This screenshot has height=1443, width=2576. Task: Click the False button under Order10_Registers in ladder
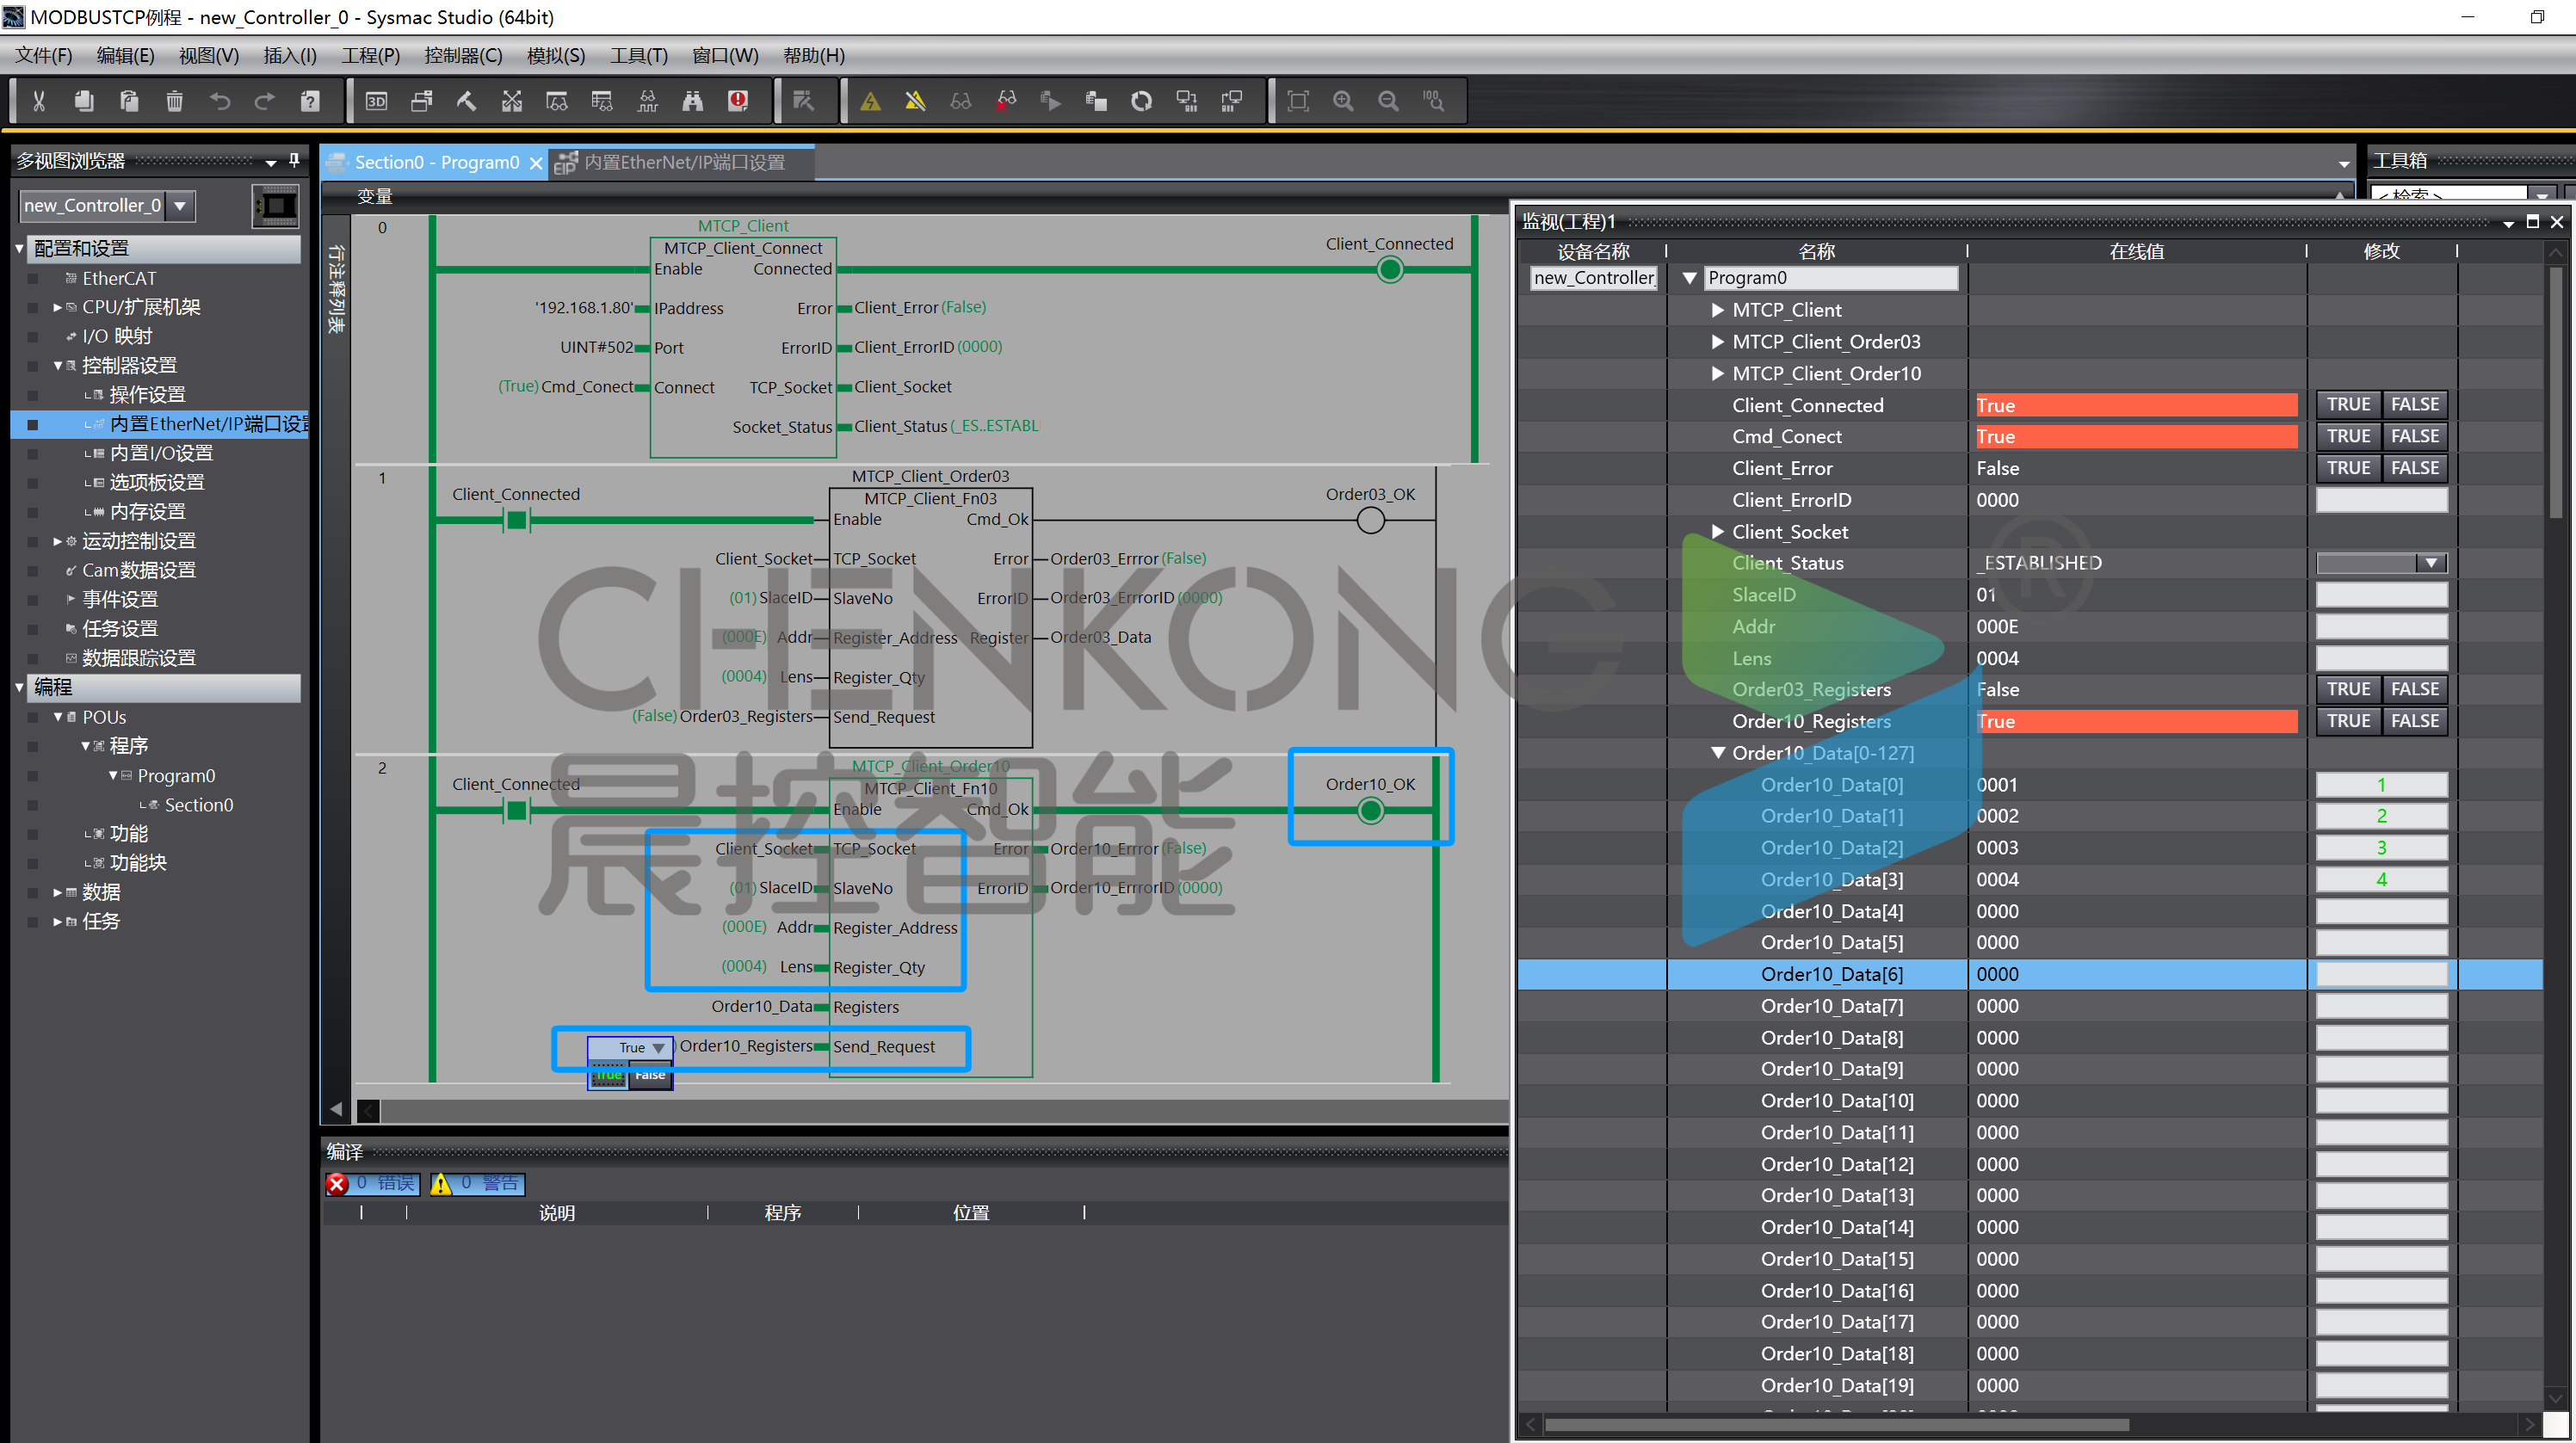(x=650, y=1076)
